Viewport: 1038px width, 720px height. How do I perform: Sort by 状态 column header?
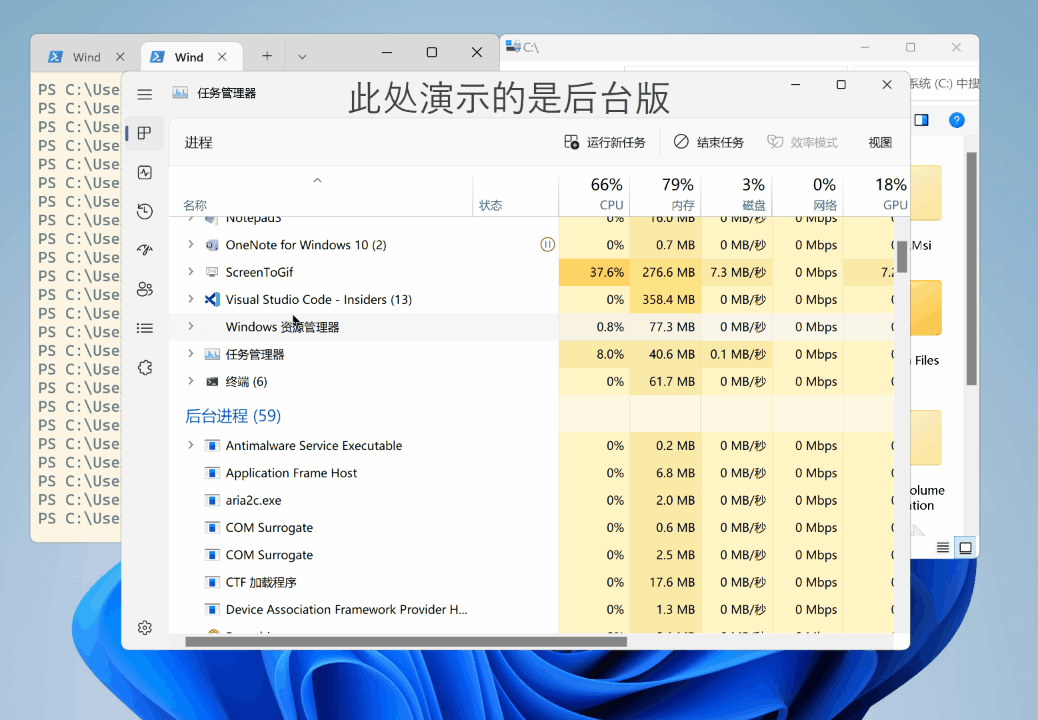(x=516, y=195)
